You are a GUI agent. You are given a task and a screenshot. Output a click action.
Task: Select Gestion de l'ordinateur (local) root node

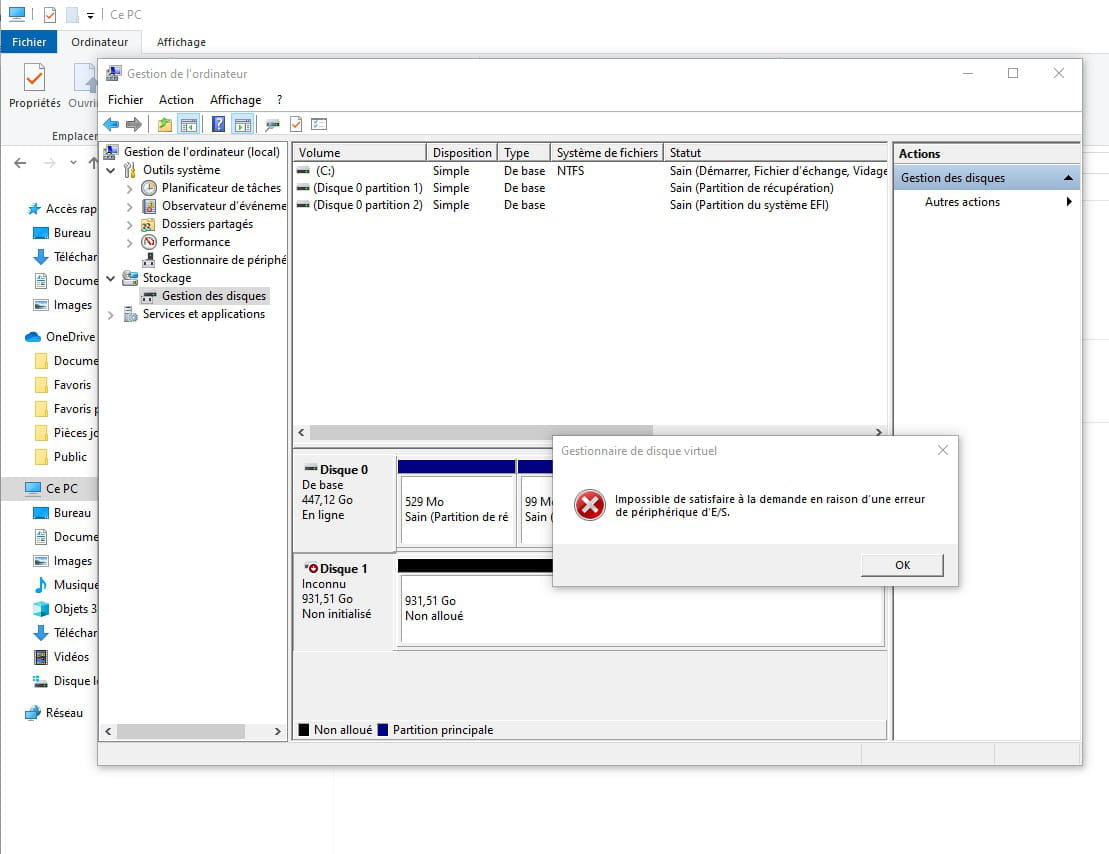pos(202,151)
